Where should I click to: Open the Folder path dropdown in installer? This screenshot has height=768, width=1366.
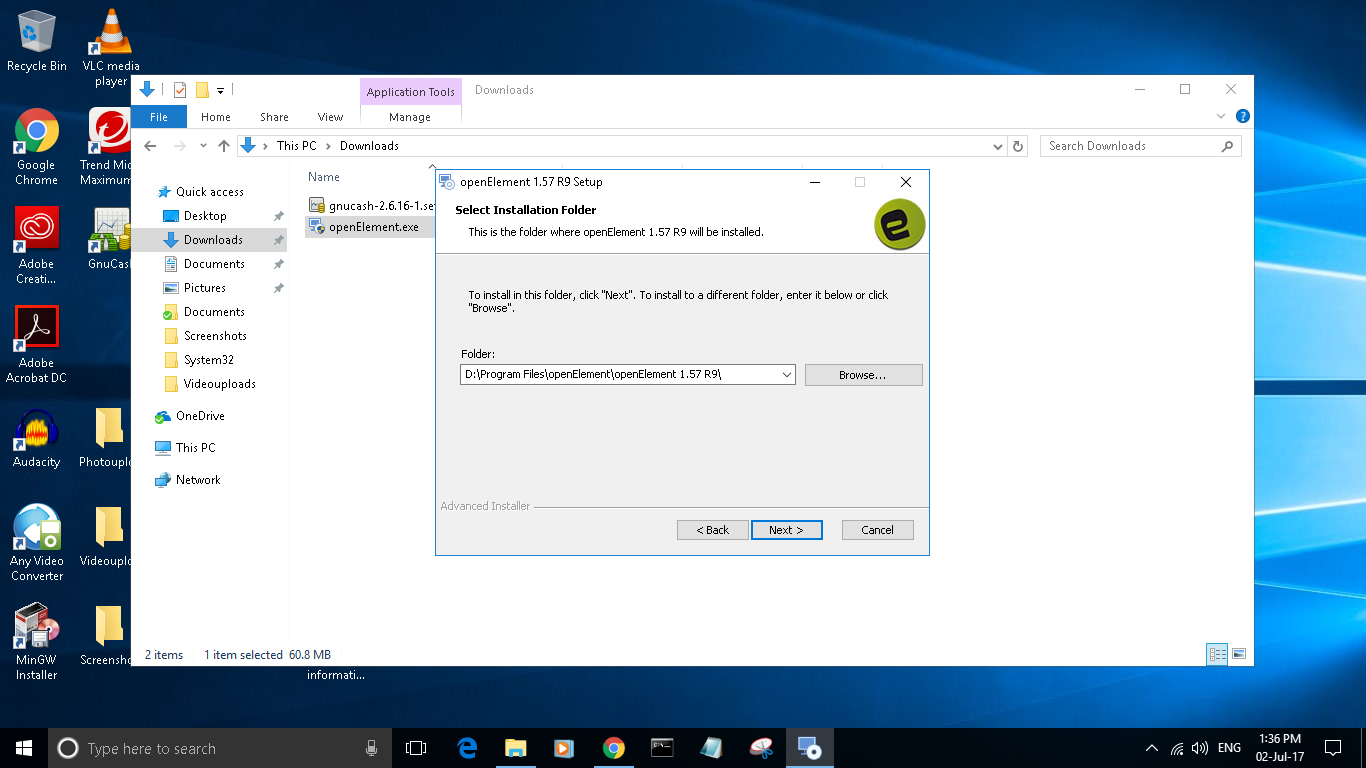[786, 375]
